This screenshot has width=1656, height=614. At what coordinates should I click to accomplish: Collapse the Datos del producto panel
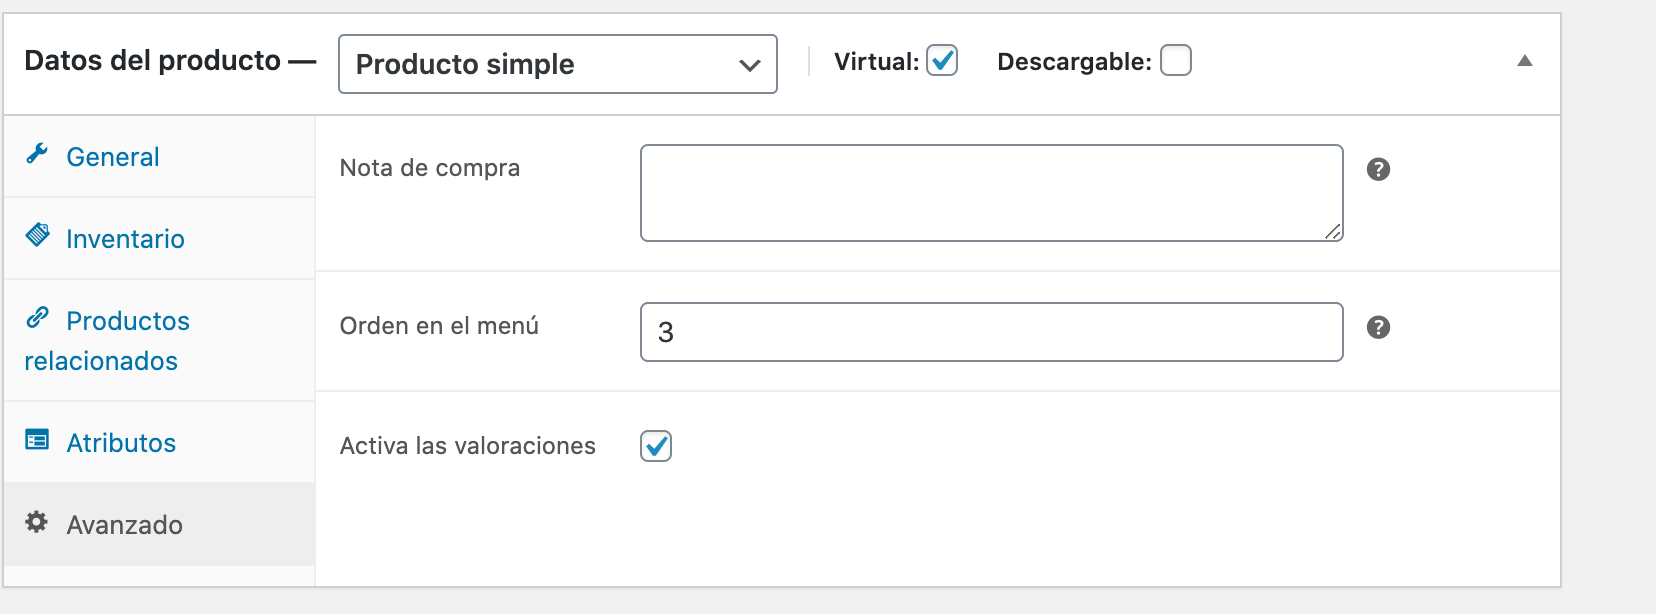1525,61
